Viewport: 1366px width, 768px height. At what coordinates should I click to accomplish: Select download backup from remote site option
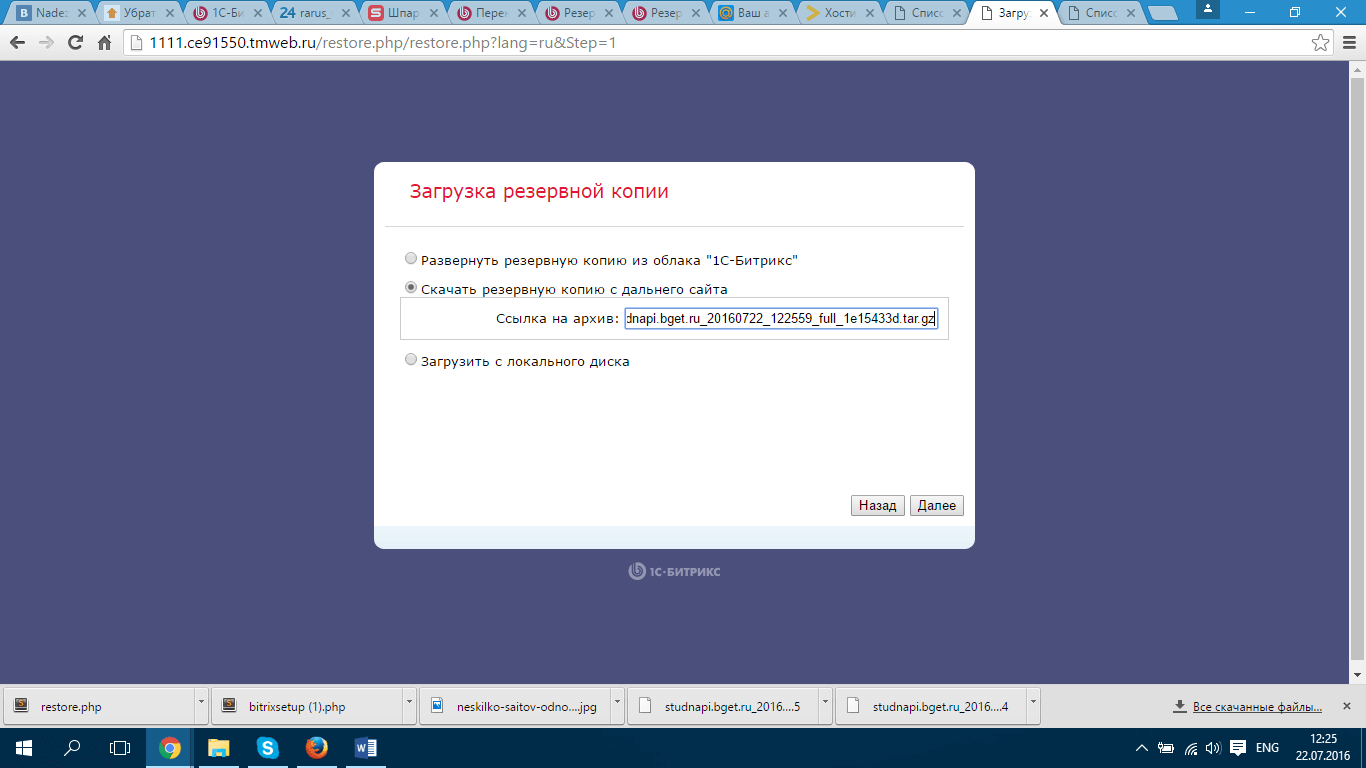click(x=411, y=288)
